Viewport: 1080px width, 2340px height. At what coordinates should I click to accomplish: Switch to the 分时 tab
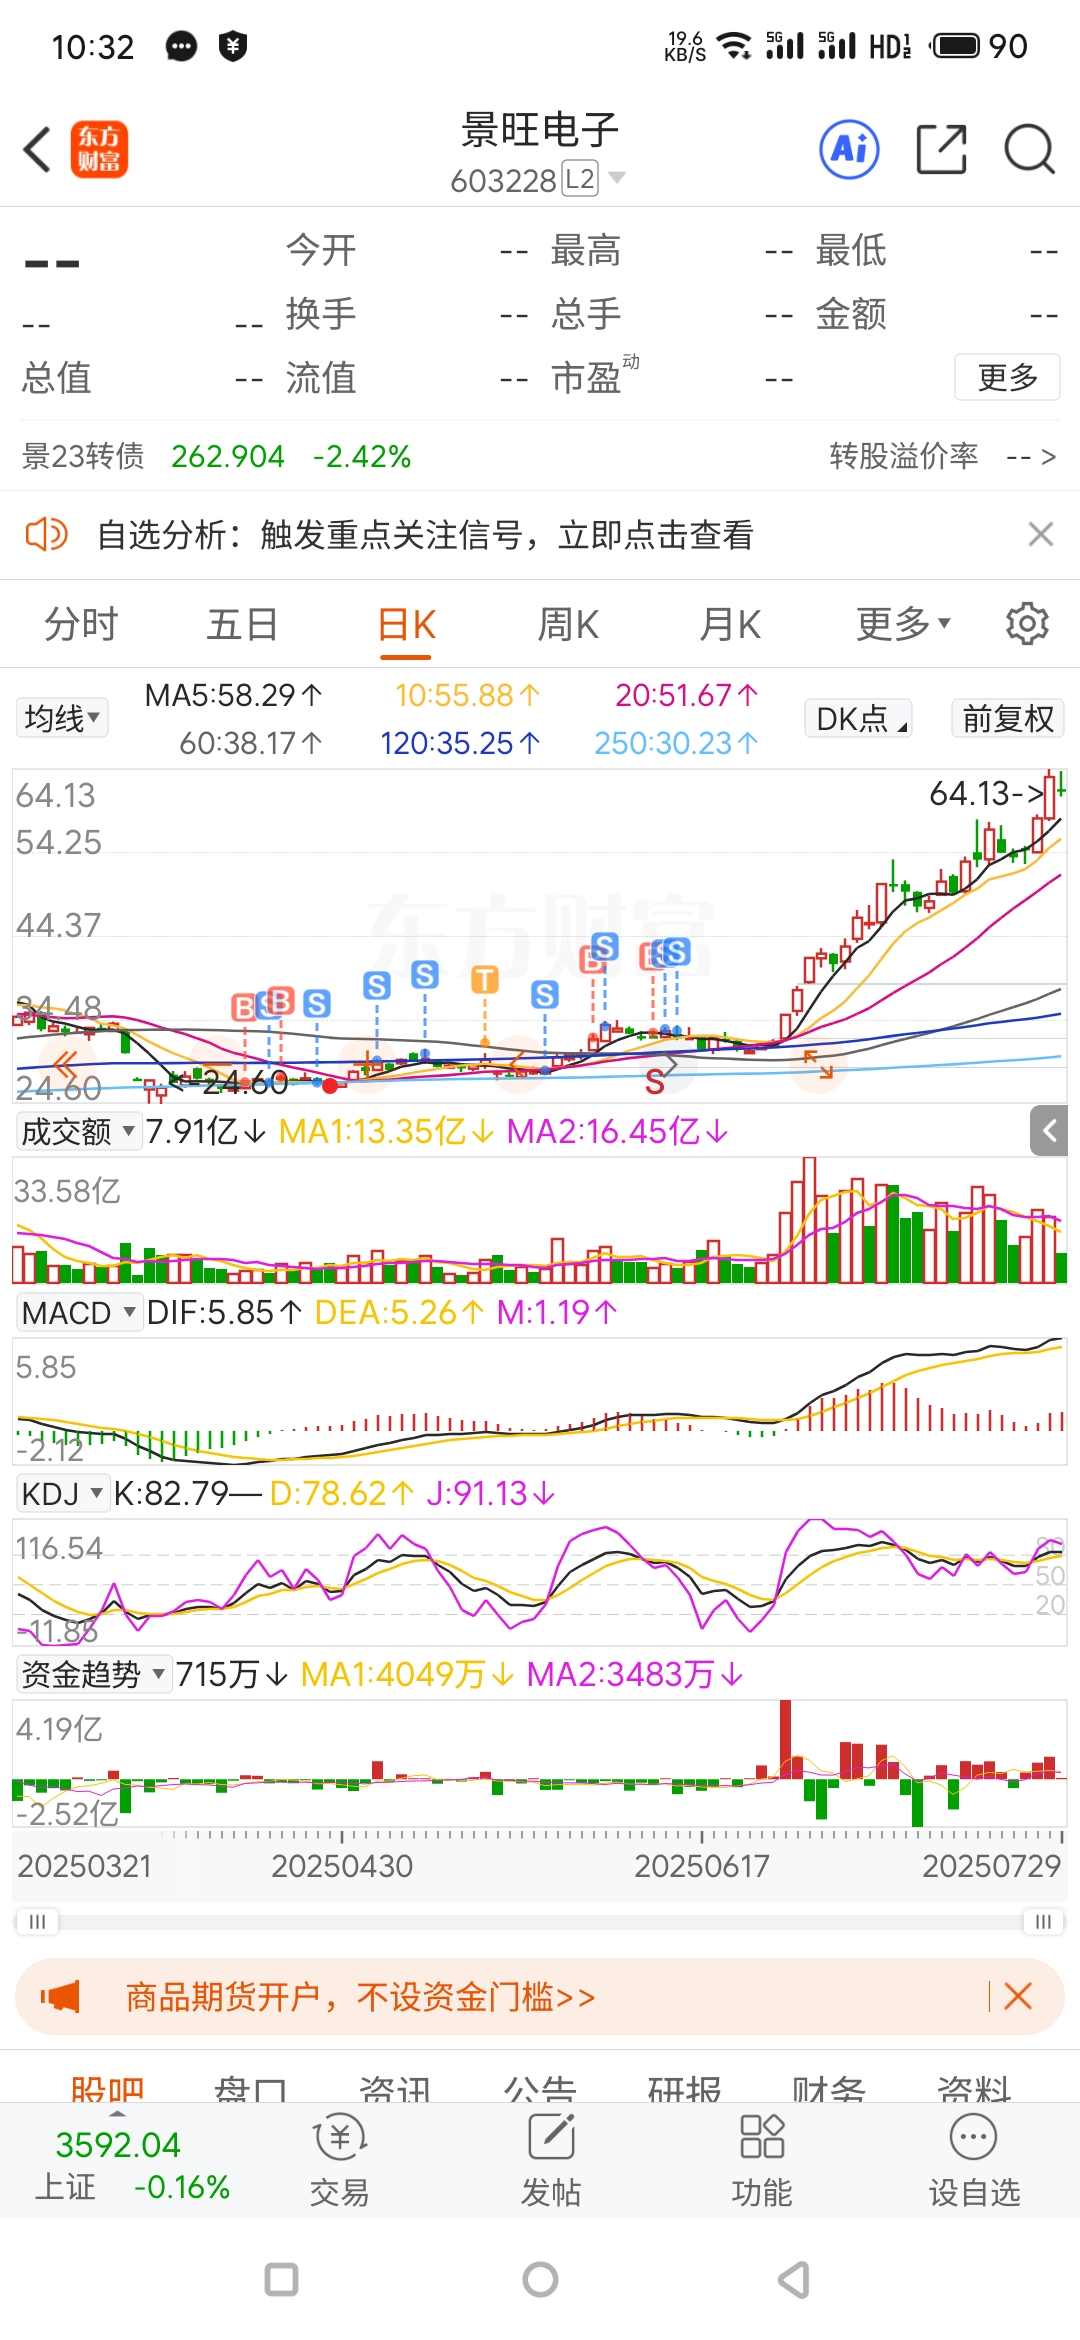coord(81,624)
